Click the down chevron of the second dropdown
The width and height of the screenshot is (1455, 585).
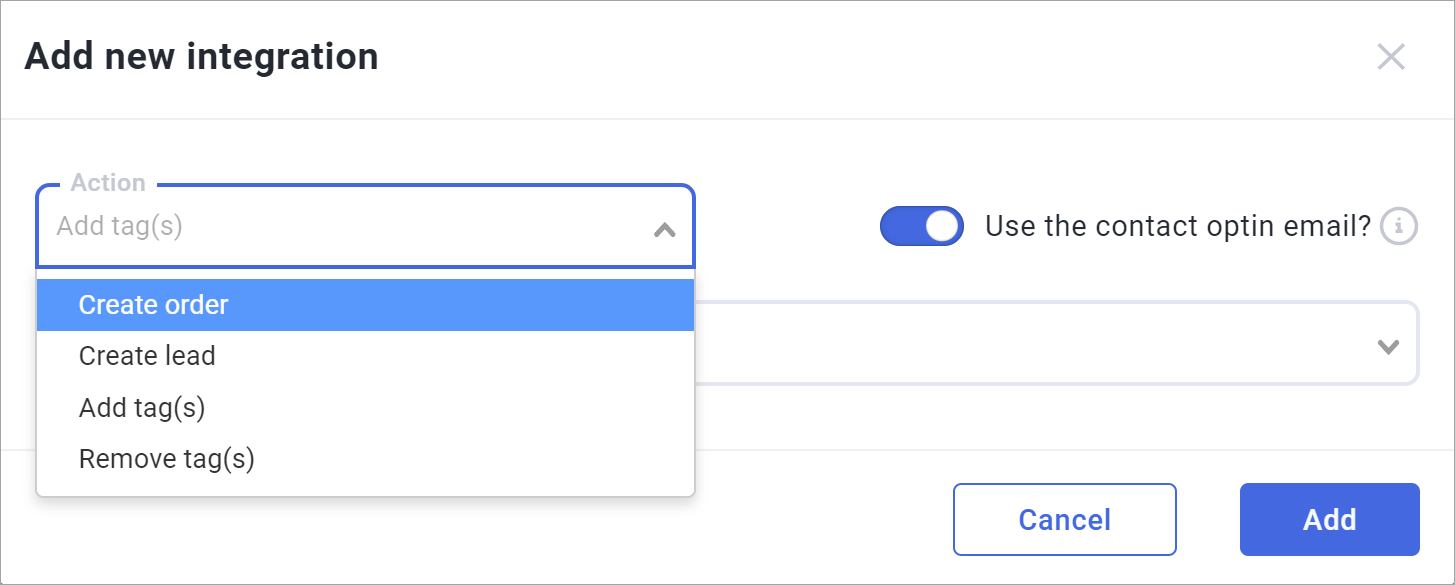(1387, 347)
